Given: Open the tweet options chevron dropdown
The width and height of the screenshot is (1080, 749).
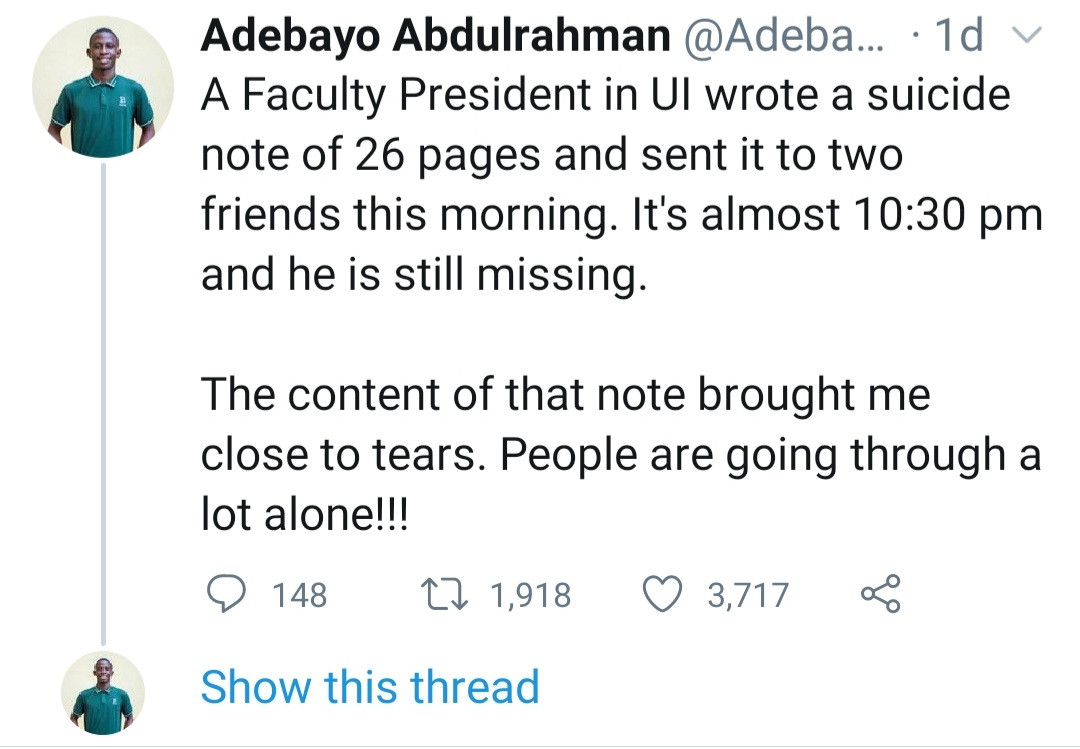Looking at the screenshot, I should click(x=1027, y=37).
